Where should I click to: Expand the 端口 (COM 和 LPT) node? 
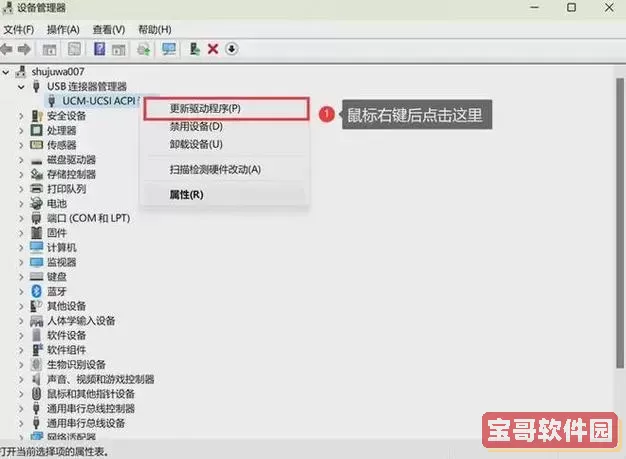pyautogui.click(x=22, y=218)
